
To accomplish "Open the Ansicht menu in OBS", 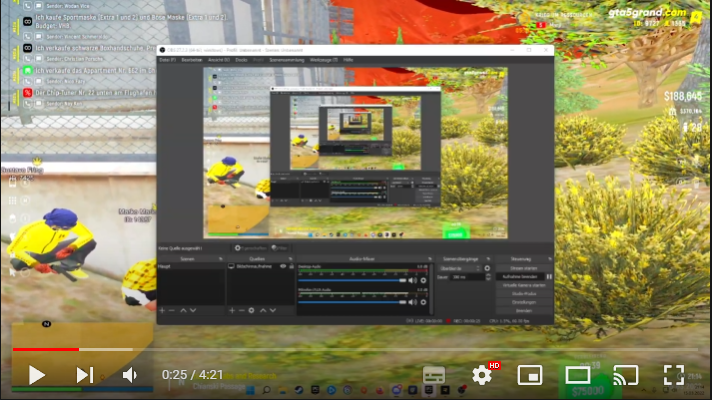I will coord(218,60).
